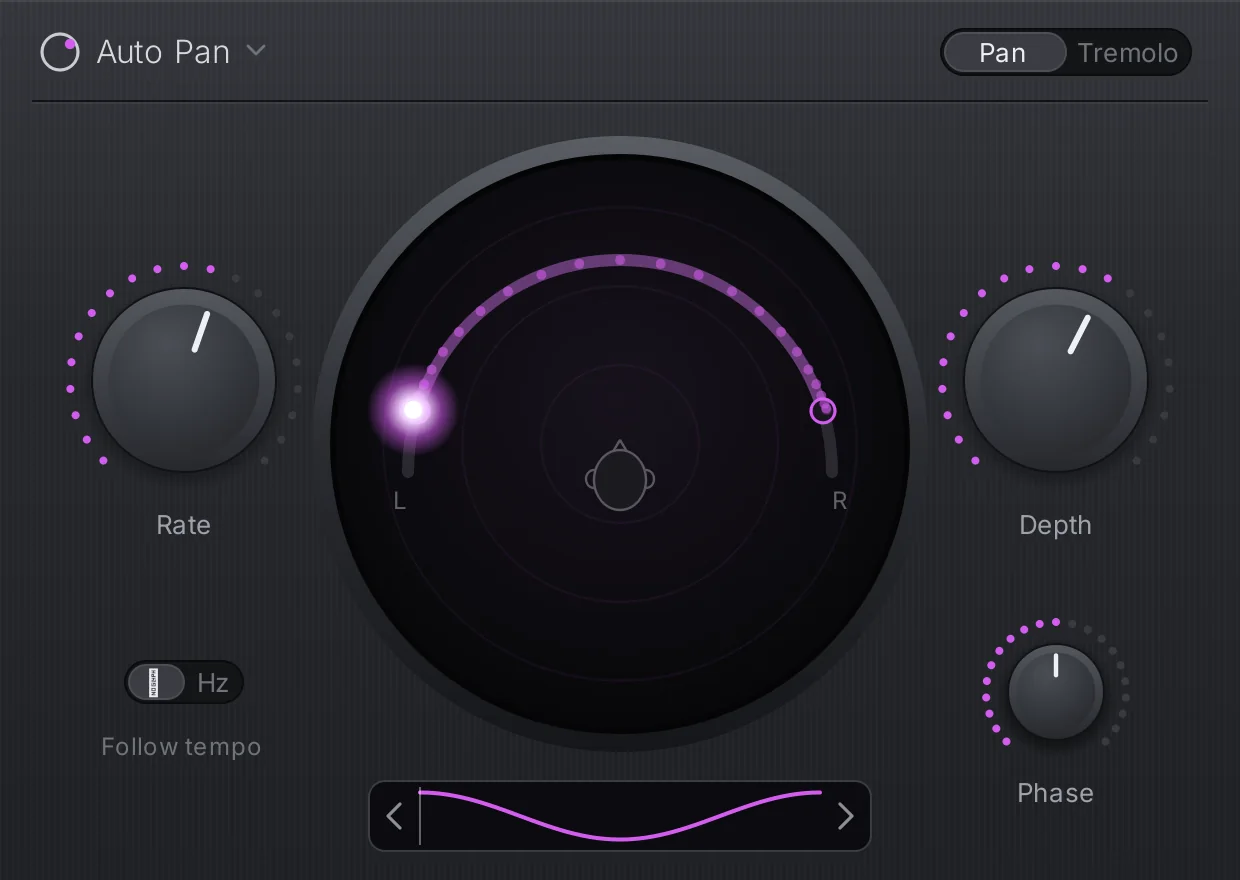
Task: Click the L label on pan arc
Action: [400, 502]
